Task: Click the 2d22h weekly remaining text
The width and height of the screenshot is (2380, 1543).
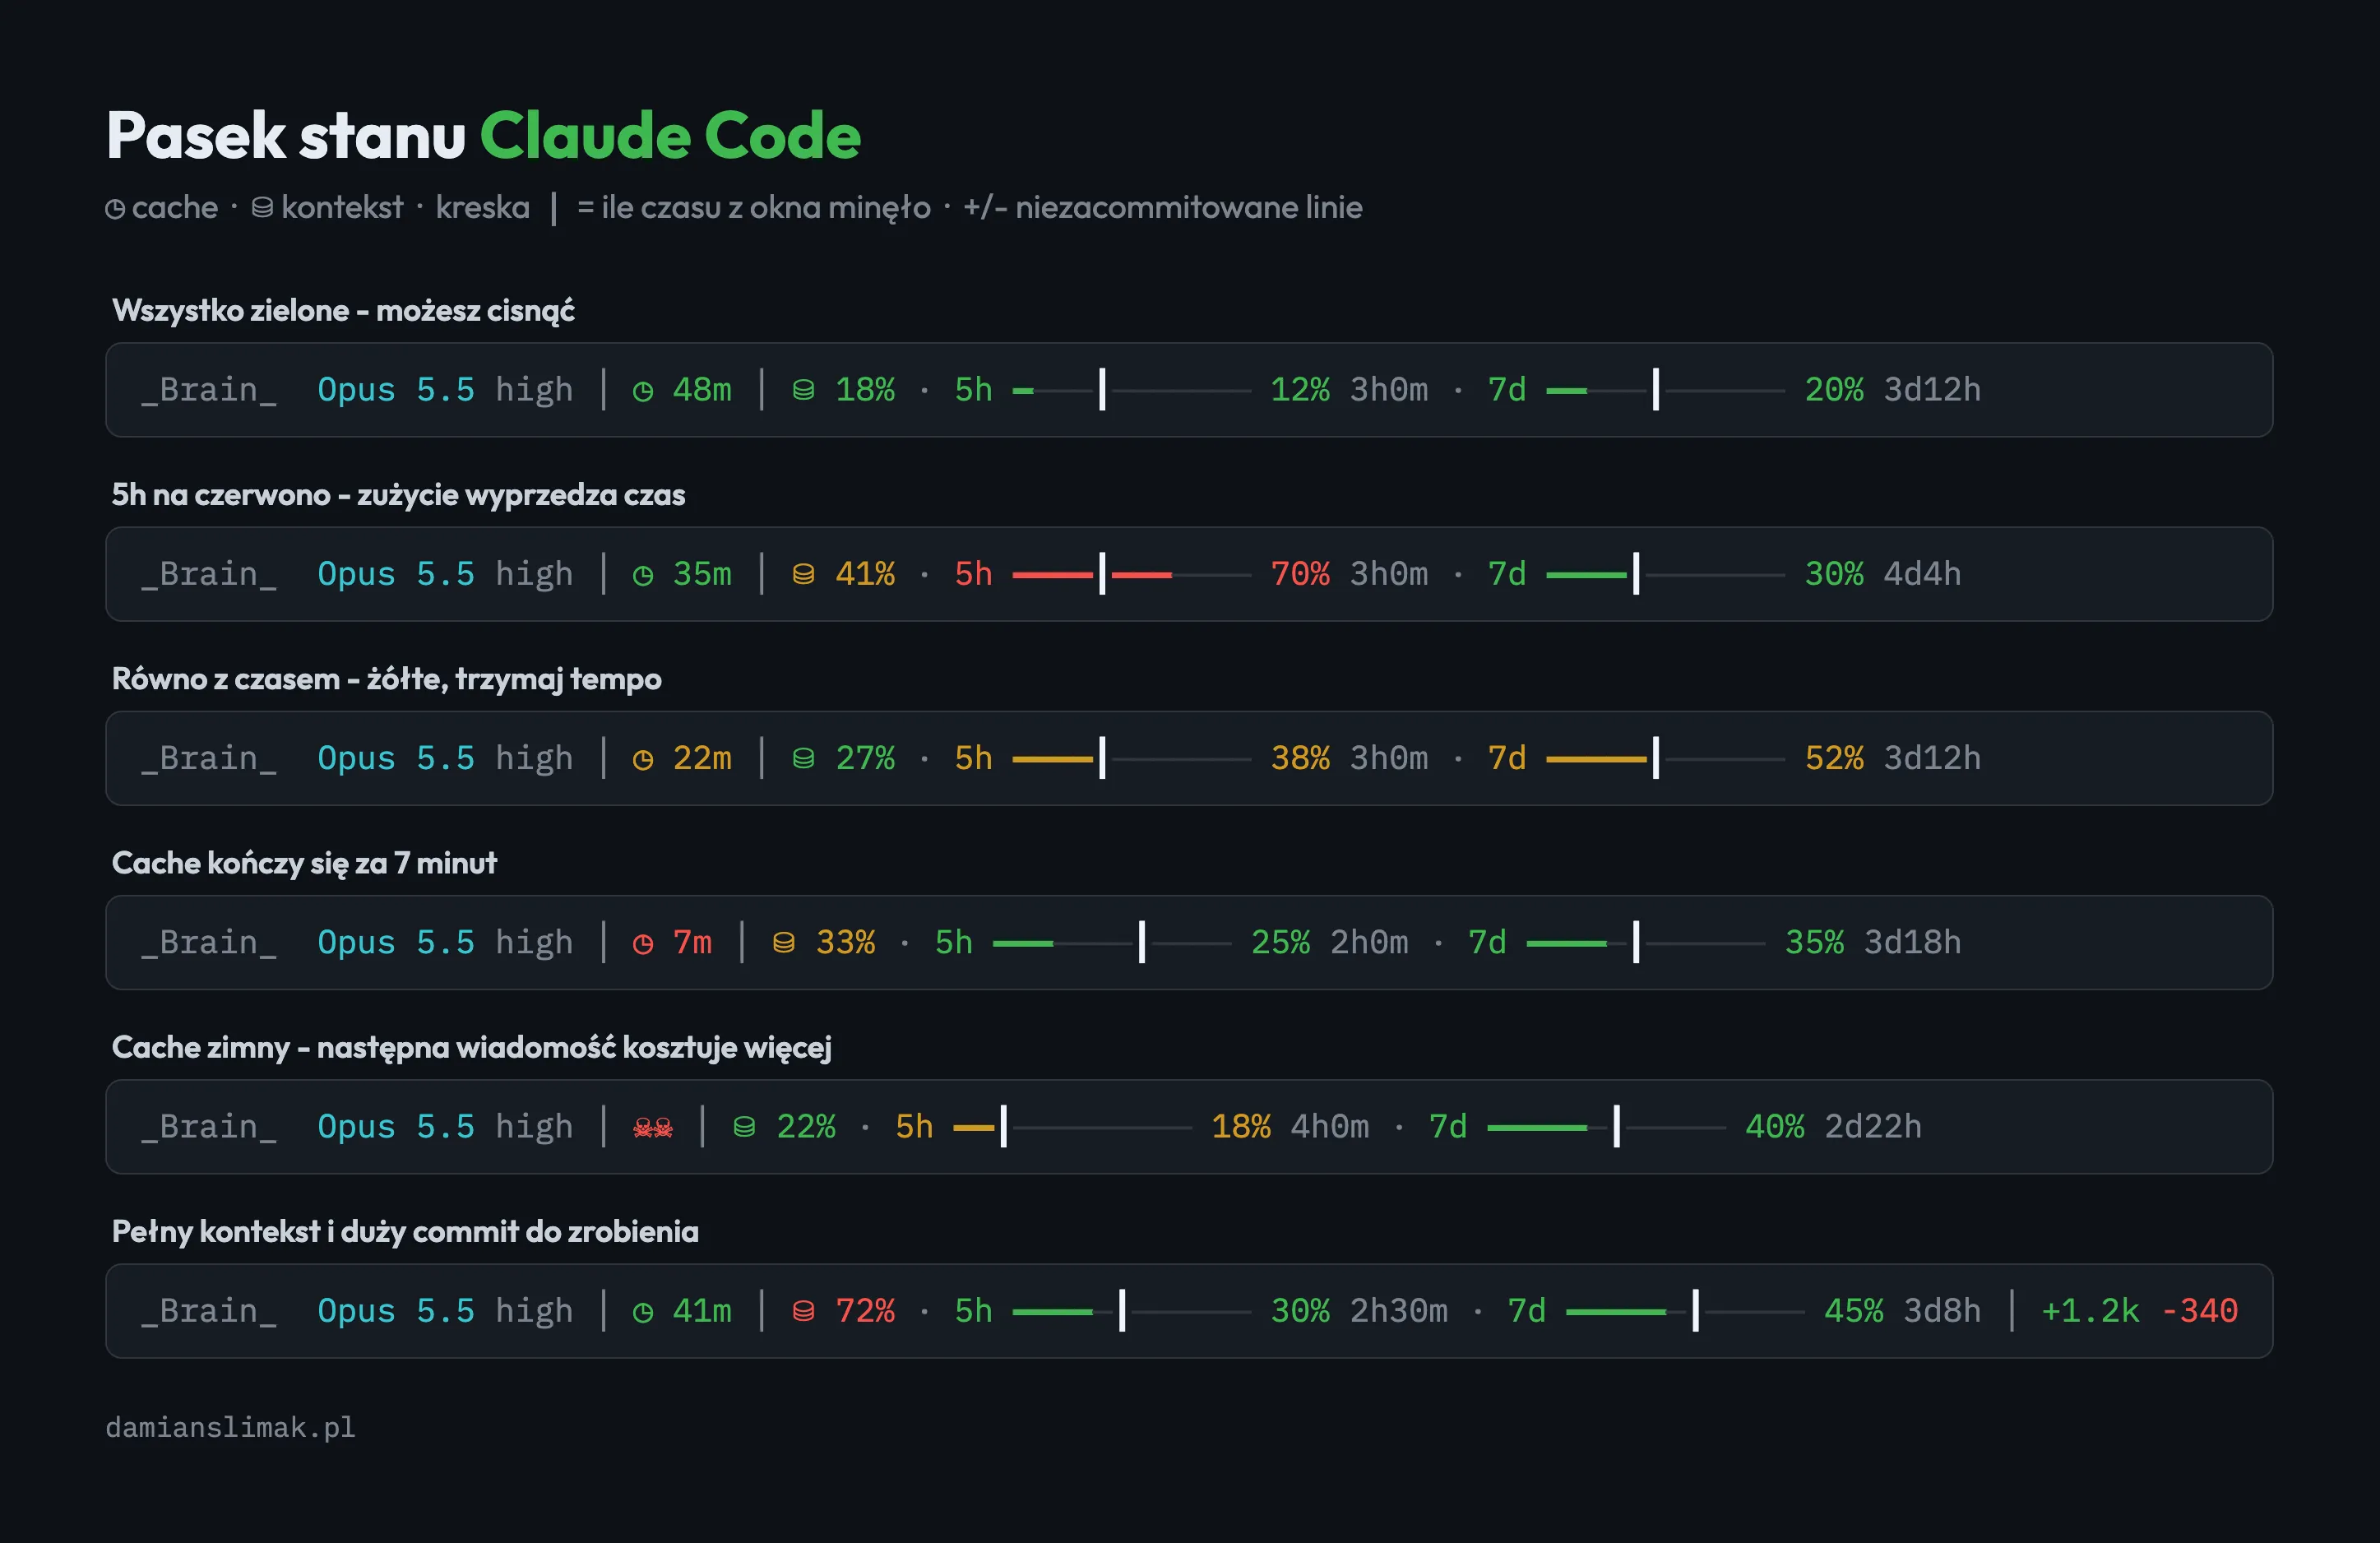Action: (x=1873, y=1127)
